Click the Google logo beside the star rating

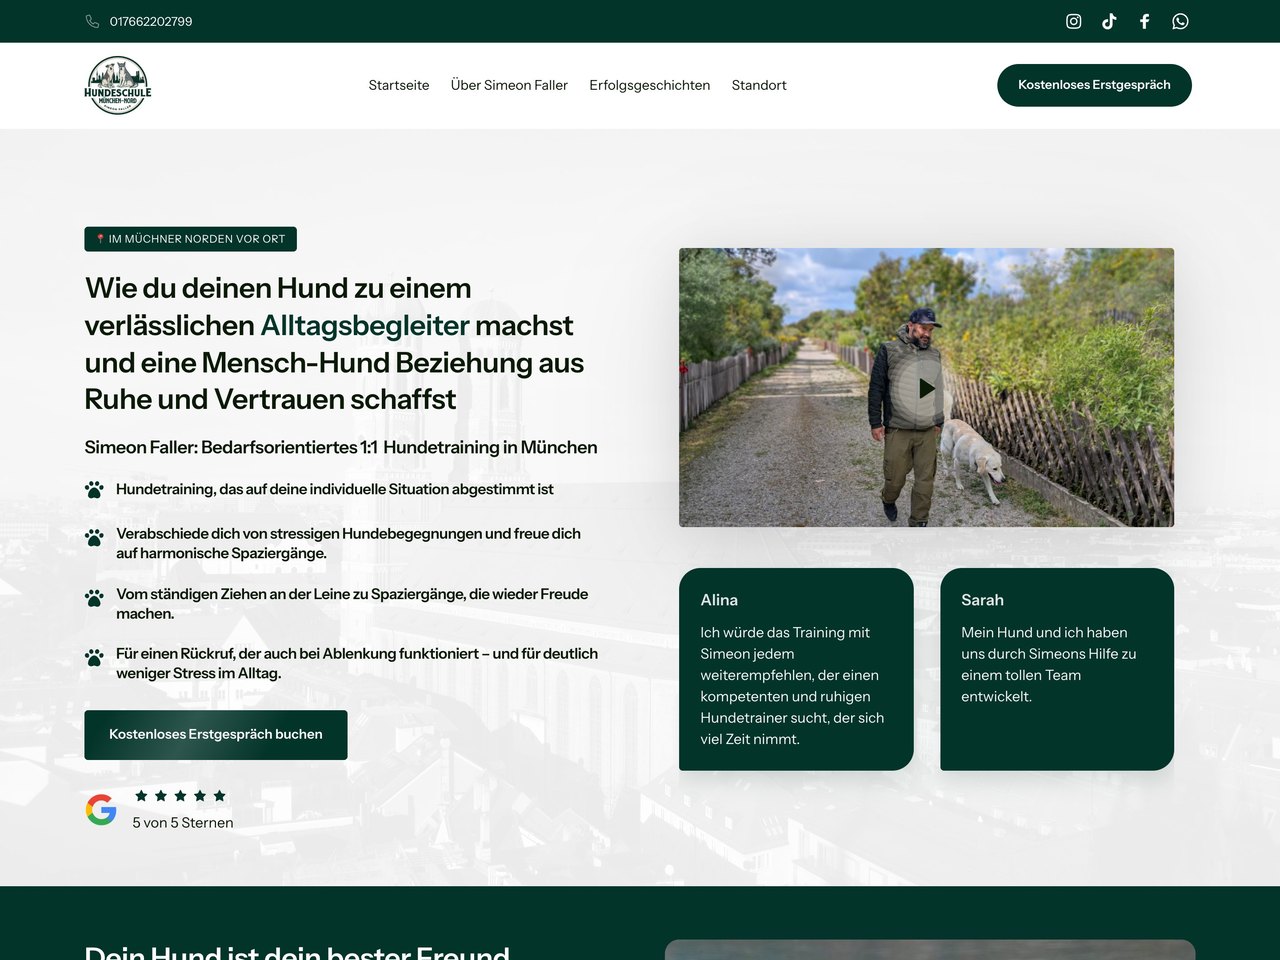coord(101,809)
